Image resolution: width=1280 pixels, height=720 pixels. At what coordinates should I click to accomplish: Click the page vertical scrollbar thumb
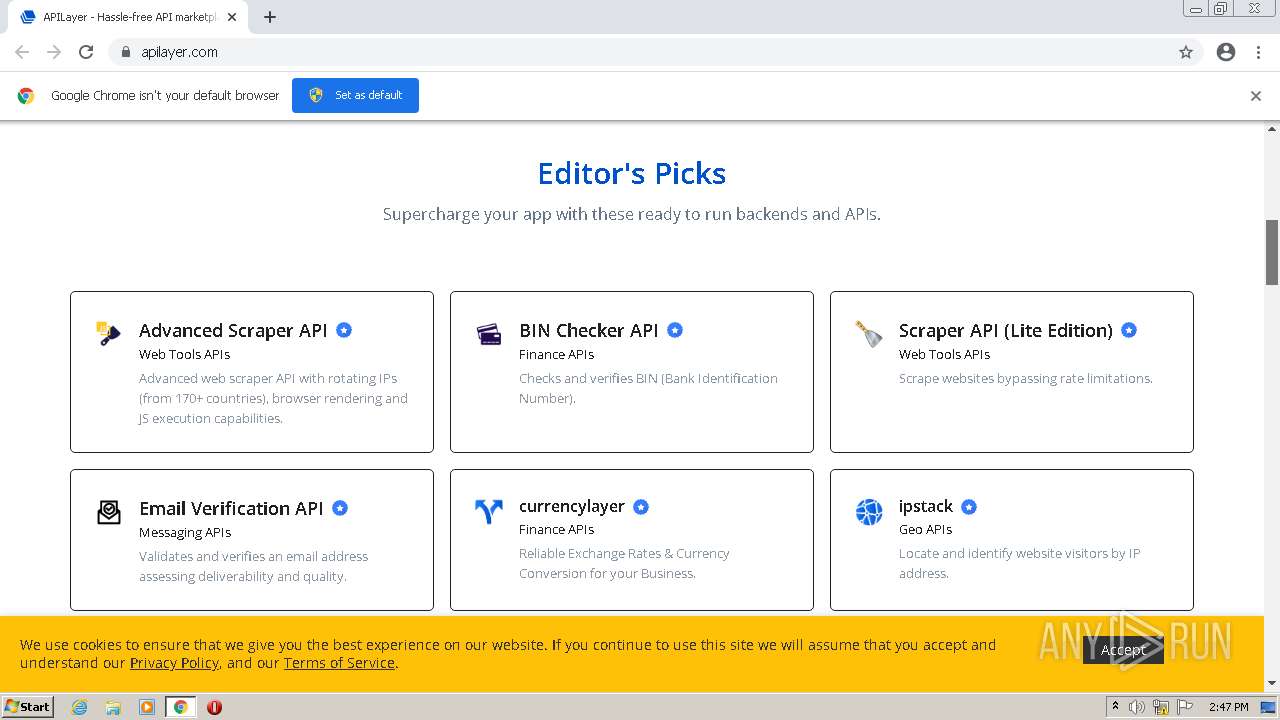1272,251
